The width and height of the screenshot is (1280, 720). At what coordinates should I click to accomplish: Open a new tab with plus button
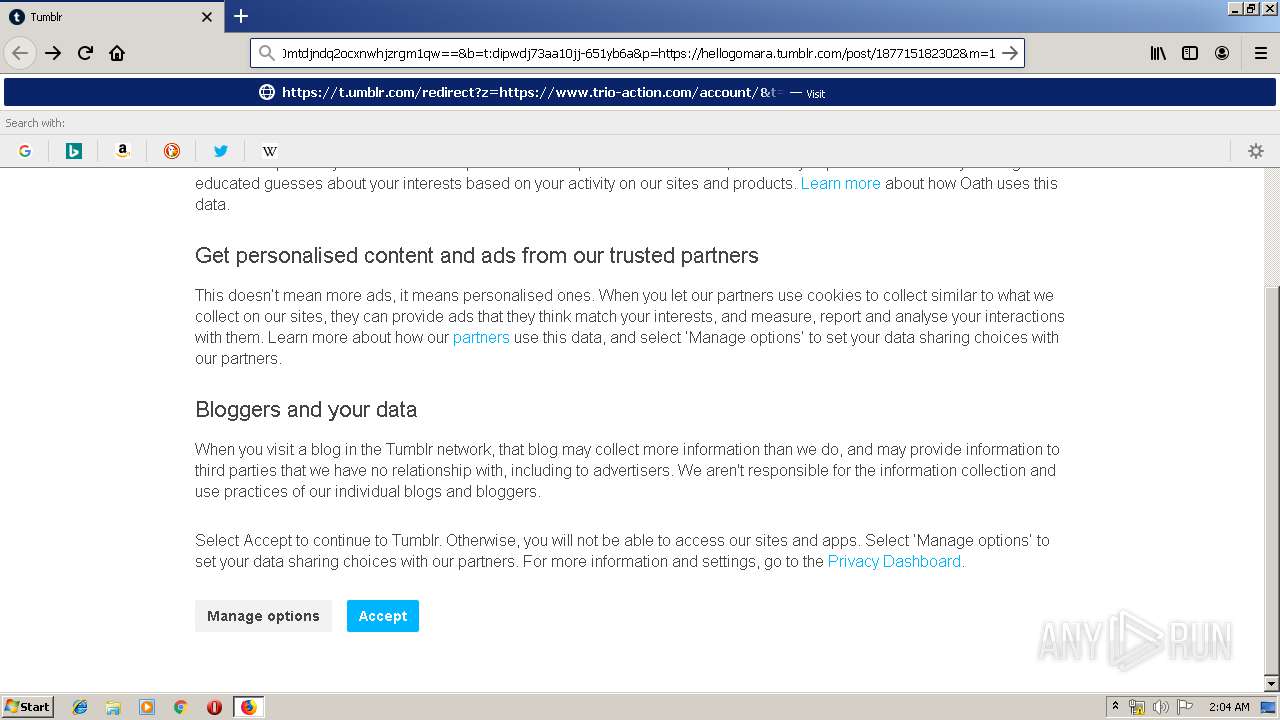(241, 16)
